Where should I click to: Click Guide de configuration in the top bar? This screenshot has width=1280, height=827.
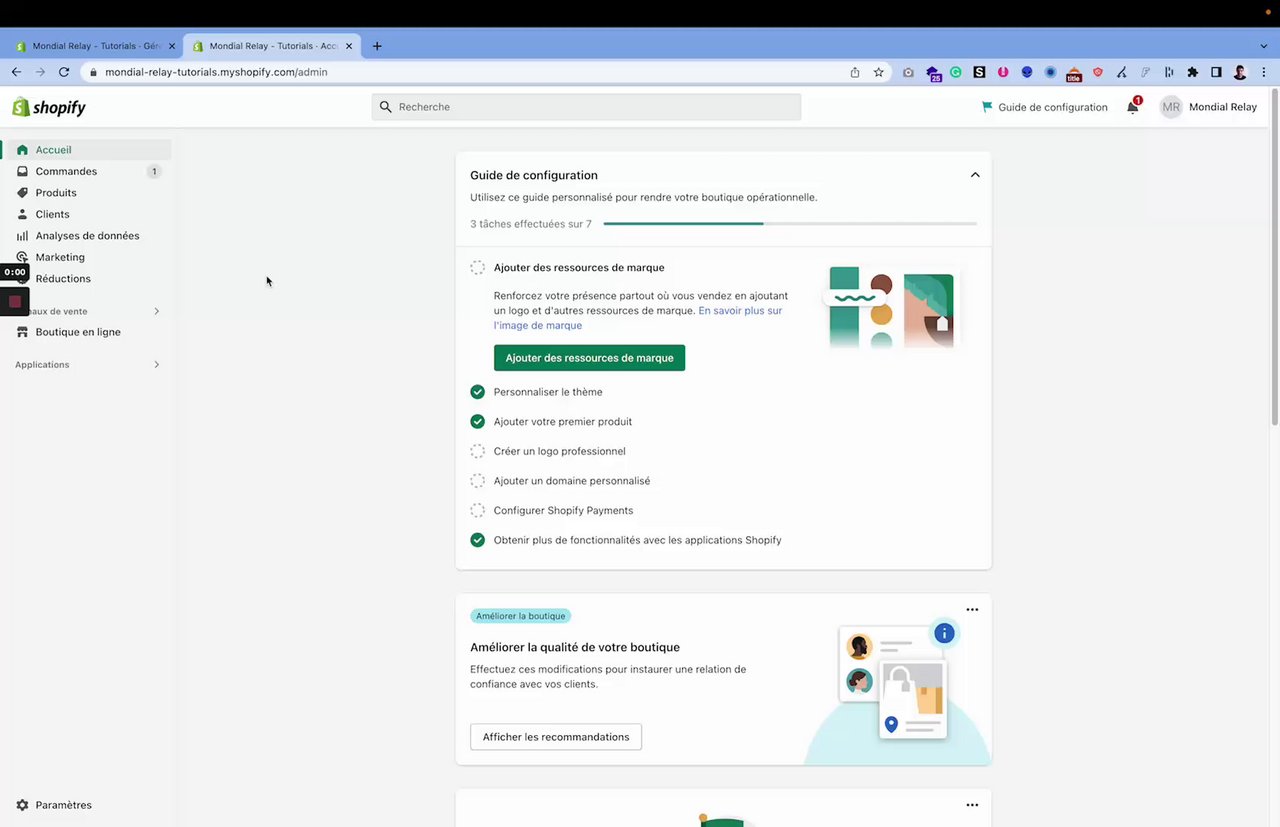click(1044, 107)
